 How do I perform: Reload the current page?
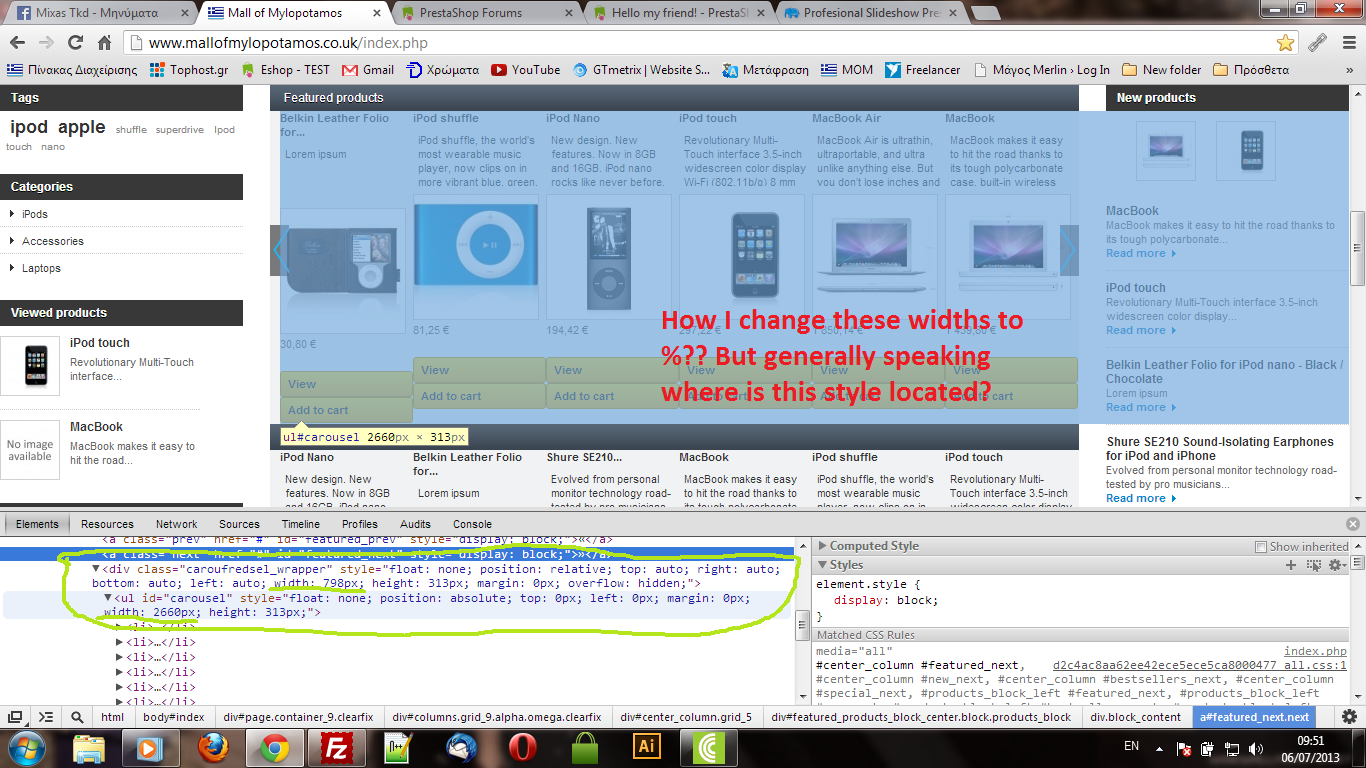coord(75,43)
